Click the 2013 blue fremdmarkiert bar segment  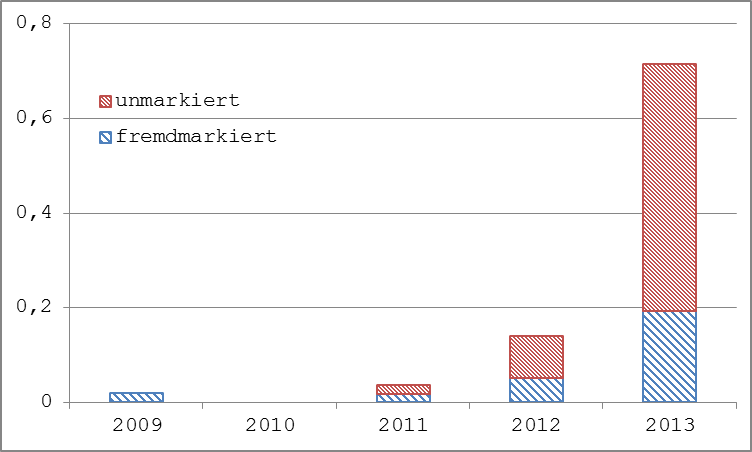[670, 357]
